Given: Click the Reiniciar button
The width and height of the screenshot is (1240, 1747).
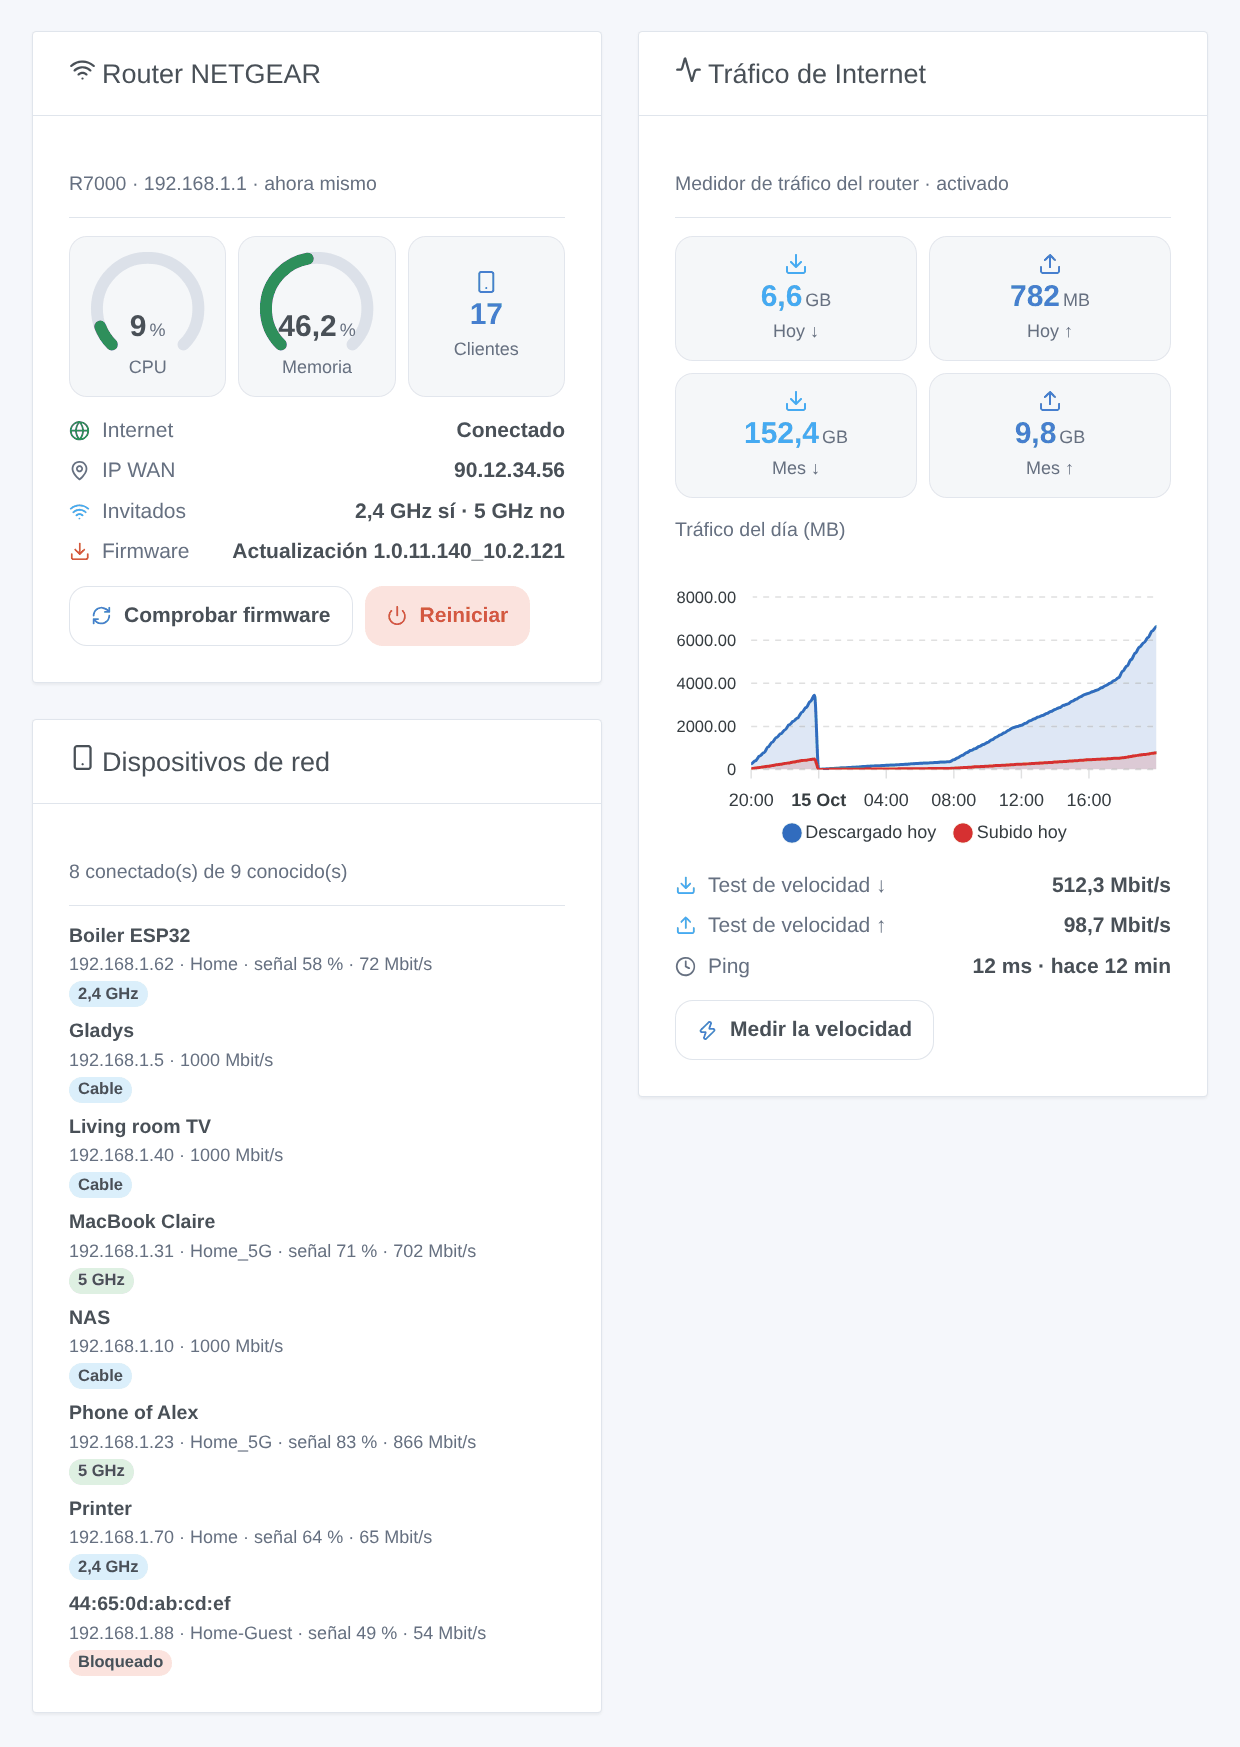Looking at the screenshot, I should pos(447,616).
